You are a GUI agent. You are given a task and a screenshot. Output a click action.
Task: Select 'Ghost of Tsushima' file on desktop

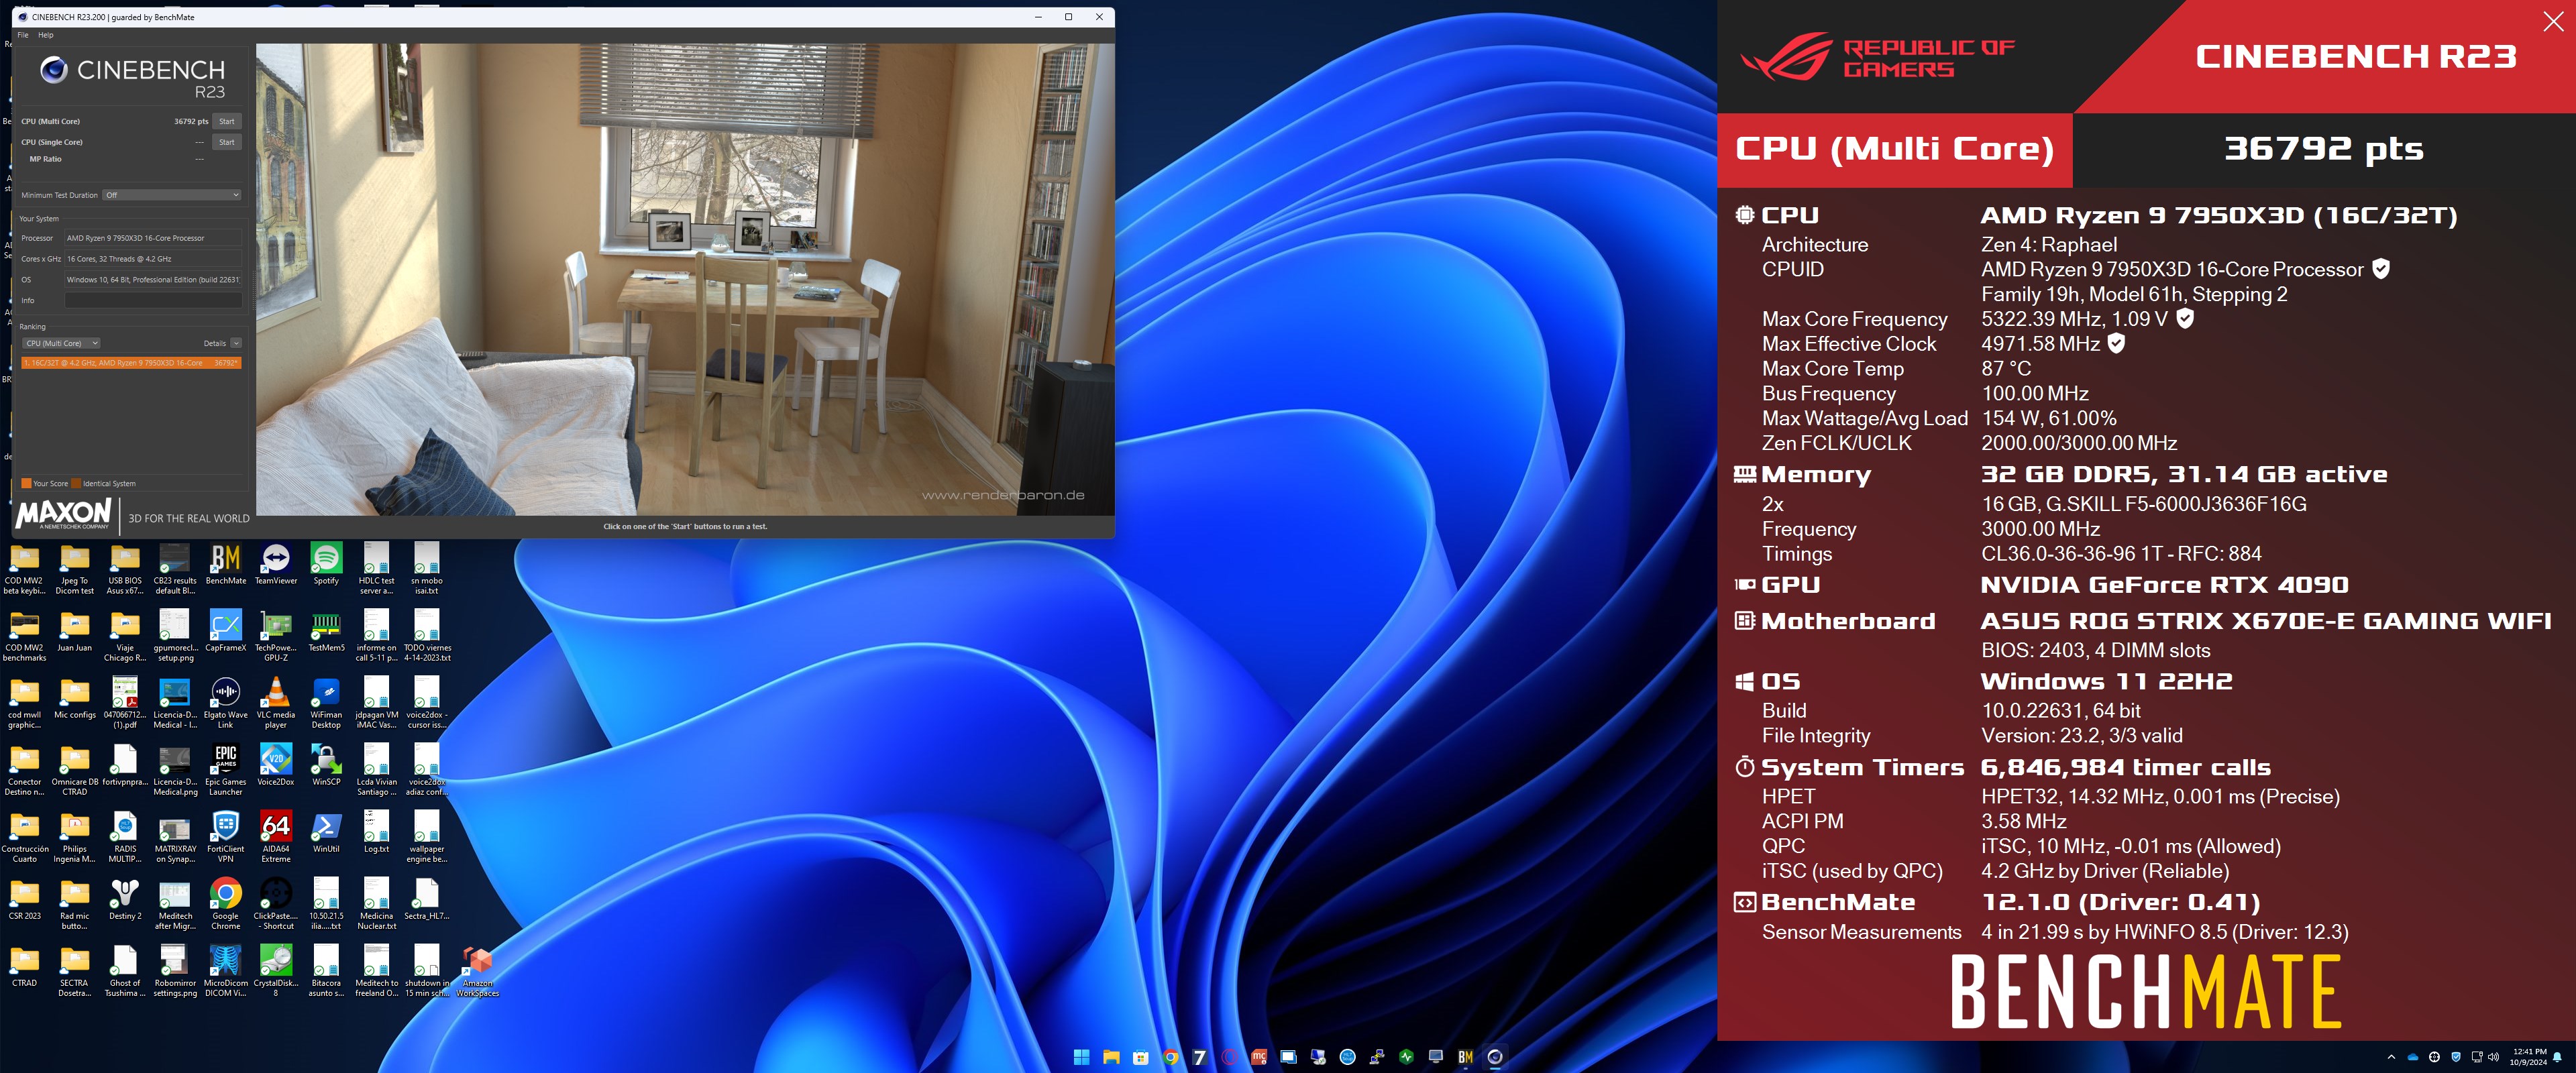click(x=125, y=972)
